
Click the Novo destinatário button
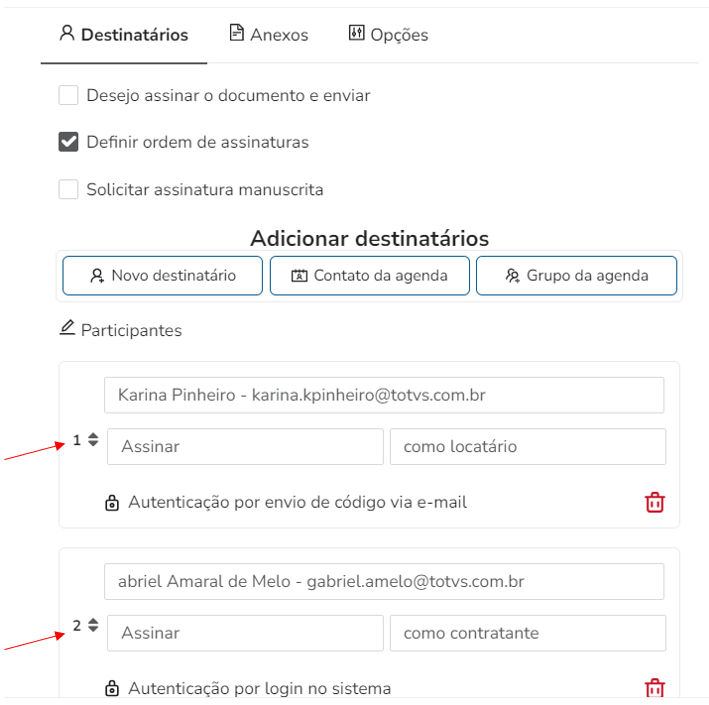tap(163, 276)
